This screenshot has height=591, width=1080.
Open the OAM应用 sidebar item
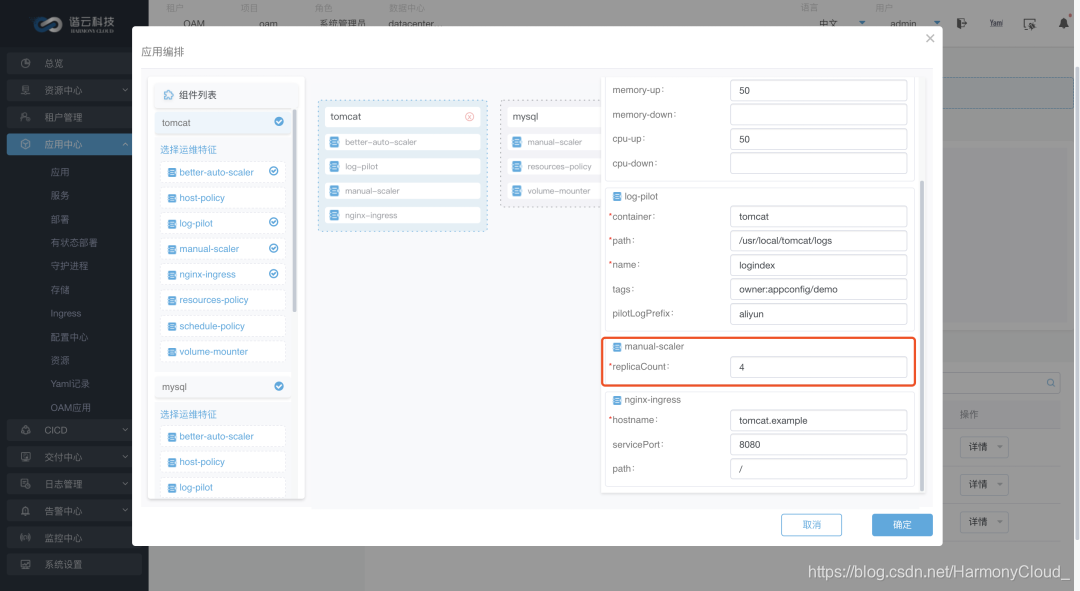(70, 408)
